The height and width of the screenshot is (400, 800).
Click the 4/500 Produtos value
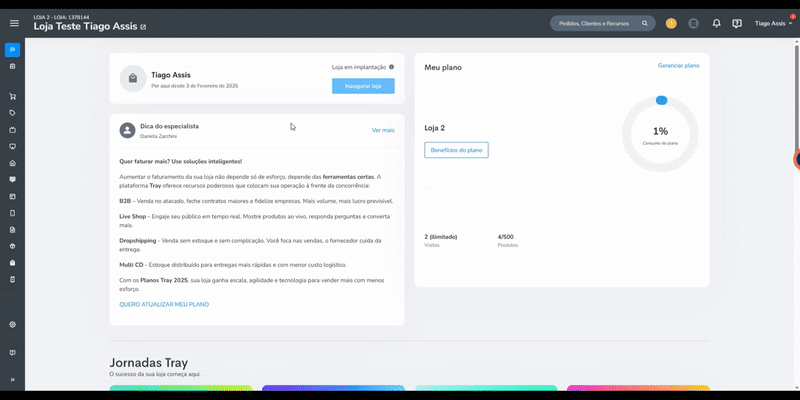click(506, 237)
